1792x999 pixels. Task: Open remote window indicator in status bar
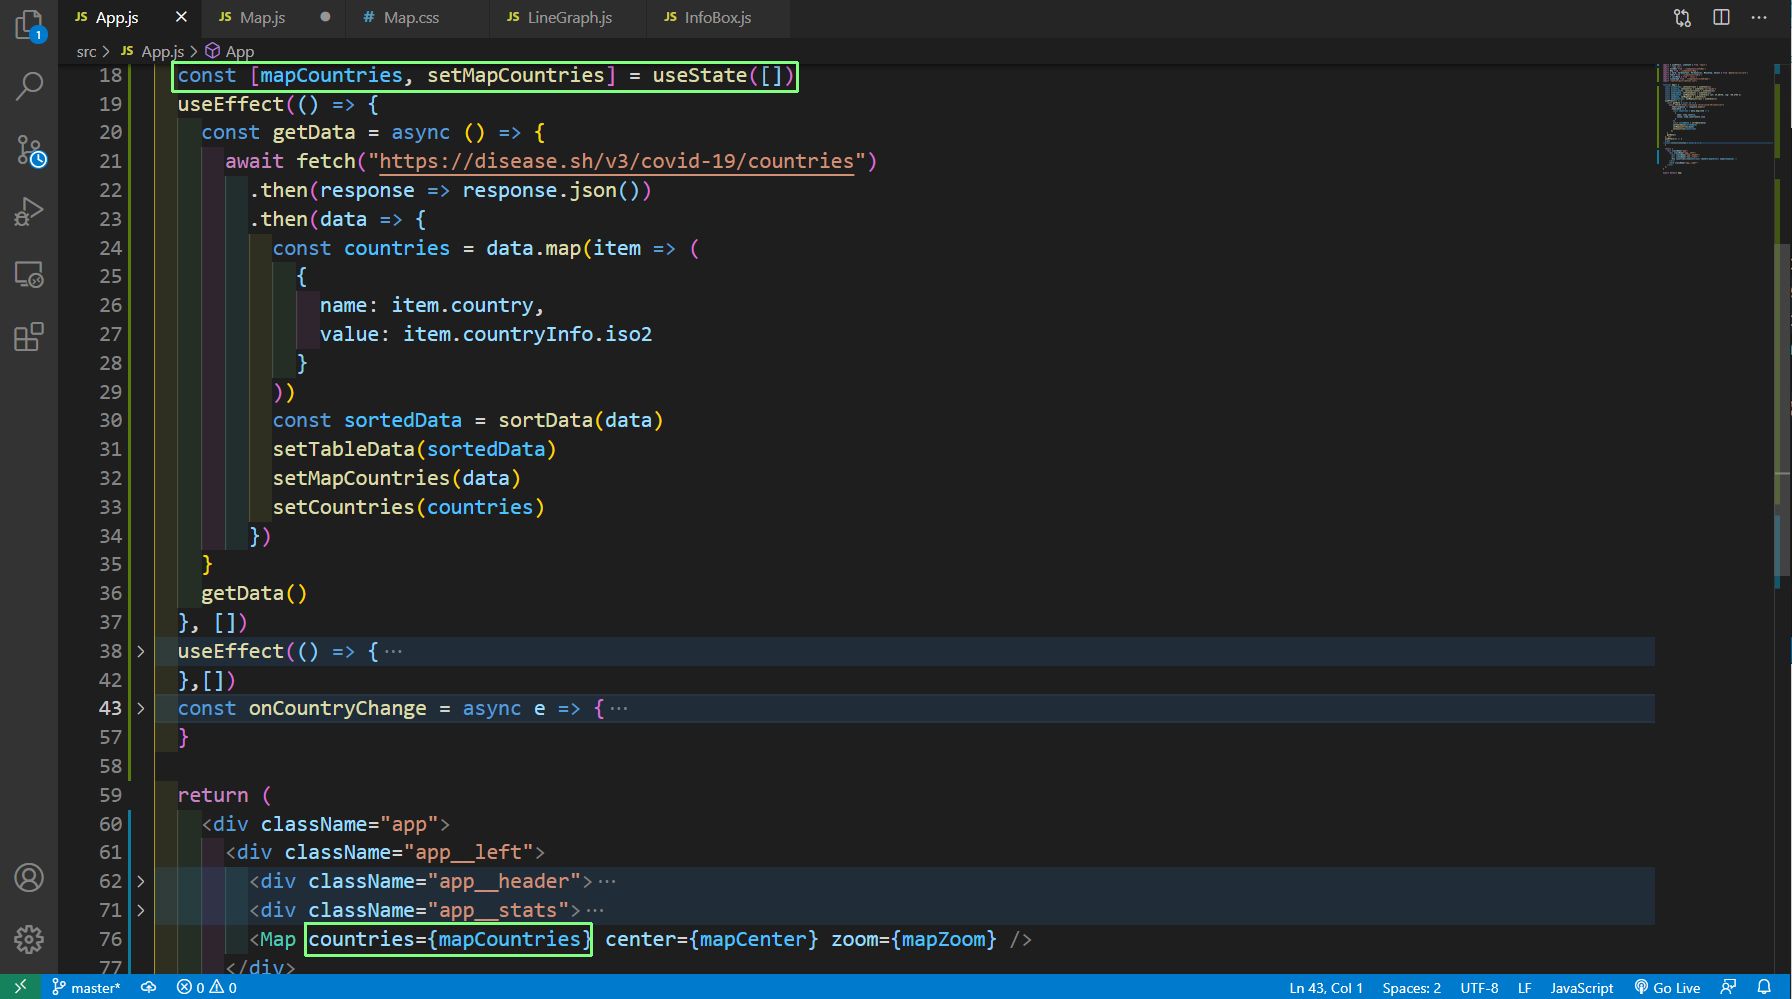click(20, 987)
